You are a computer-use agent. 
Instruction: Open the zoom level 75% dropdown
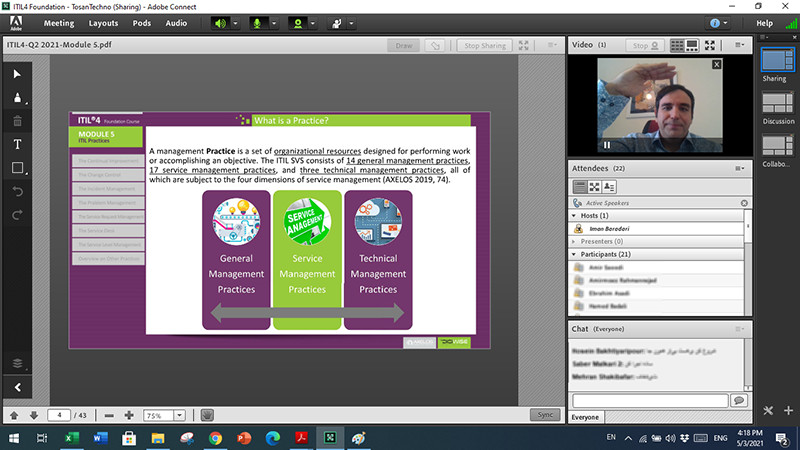pos(179,415)
